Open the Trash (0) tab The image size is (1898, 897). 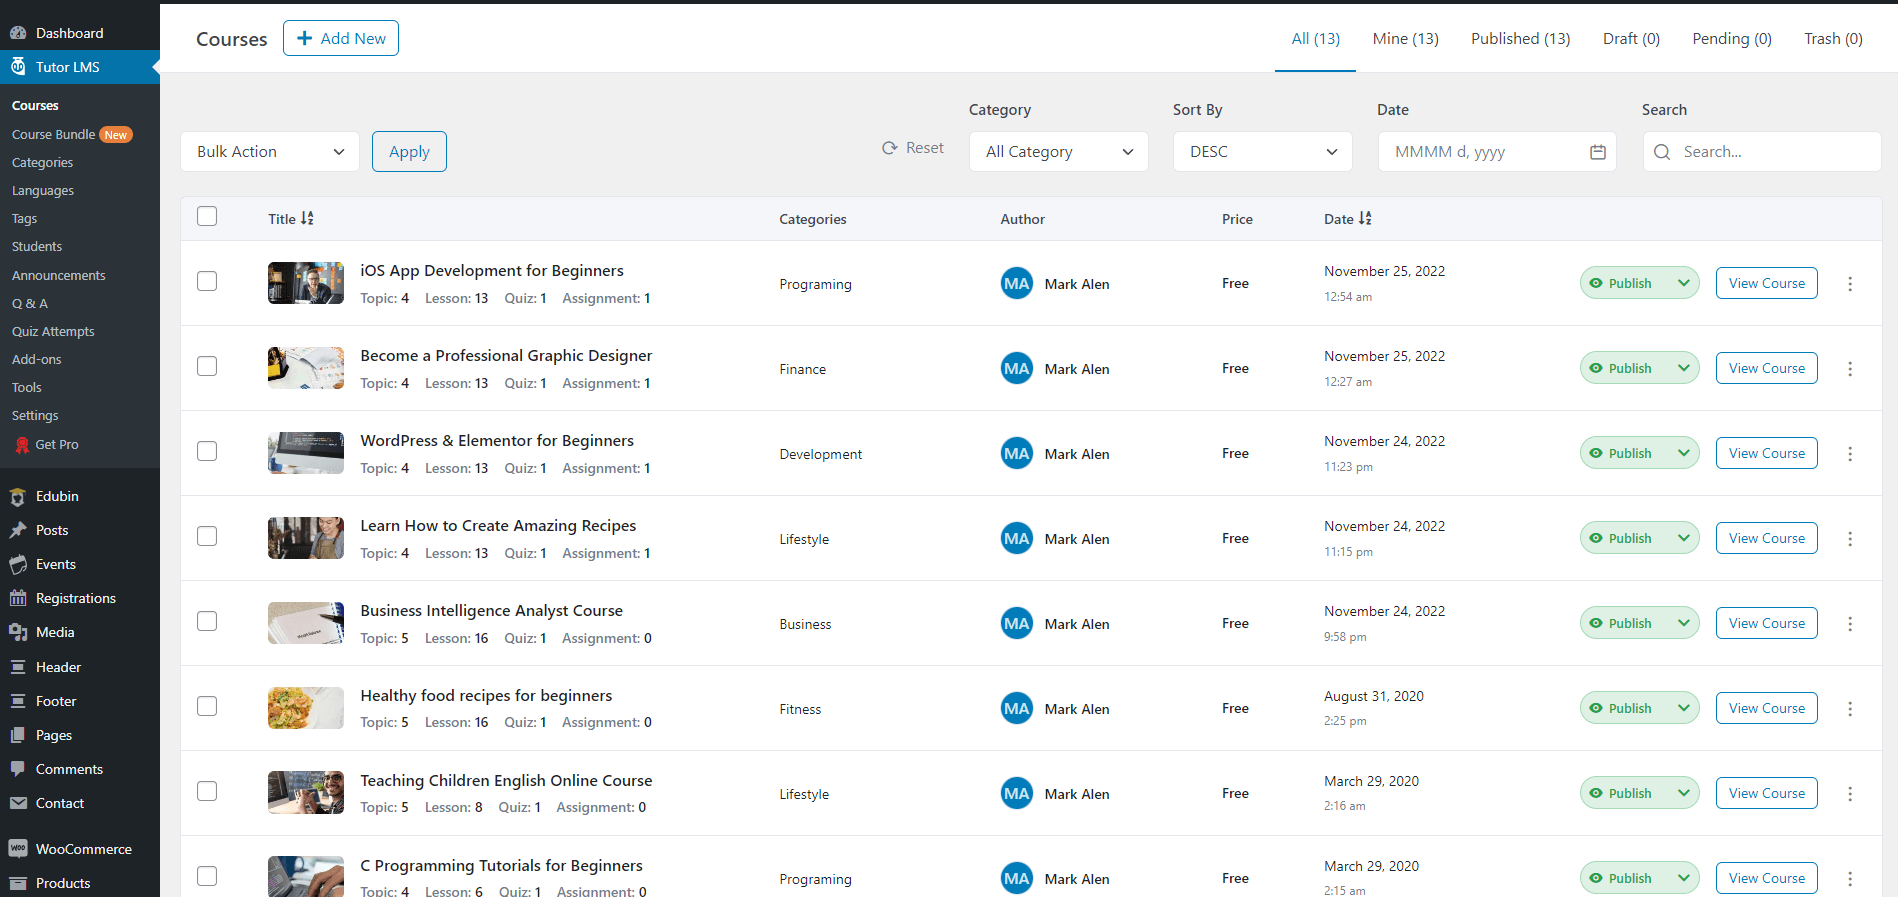tap(1832, 39)
